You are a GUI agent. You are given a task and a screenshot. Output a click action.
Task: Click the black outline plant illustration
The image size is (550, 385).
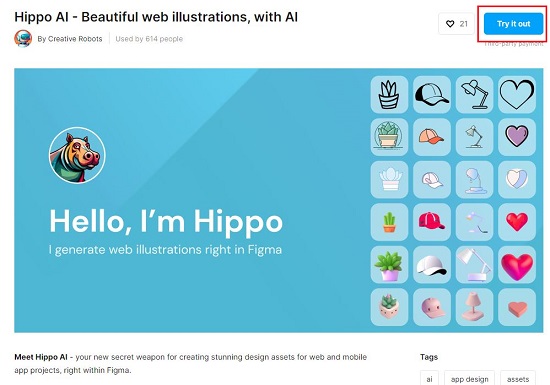pos(389,94)
